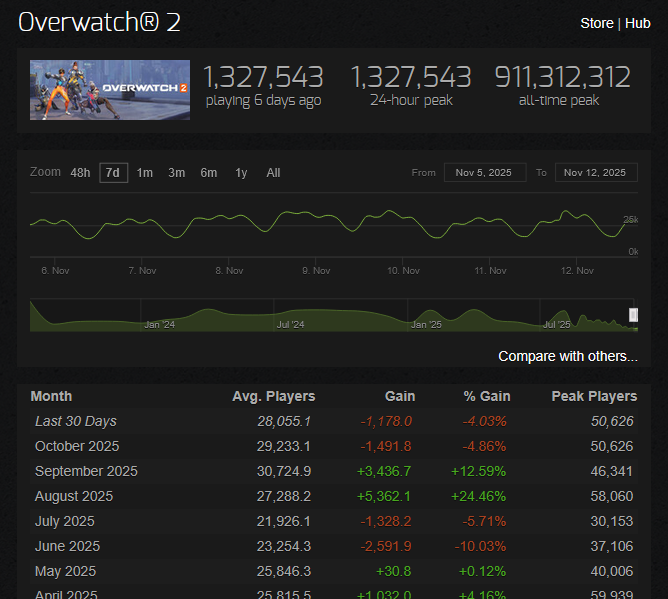Click the September 2025 row label

(x=86, y=471)
